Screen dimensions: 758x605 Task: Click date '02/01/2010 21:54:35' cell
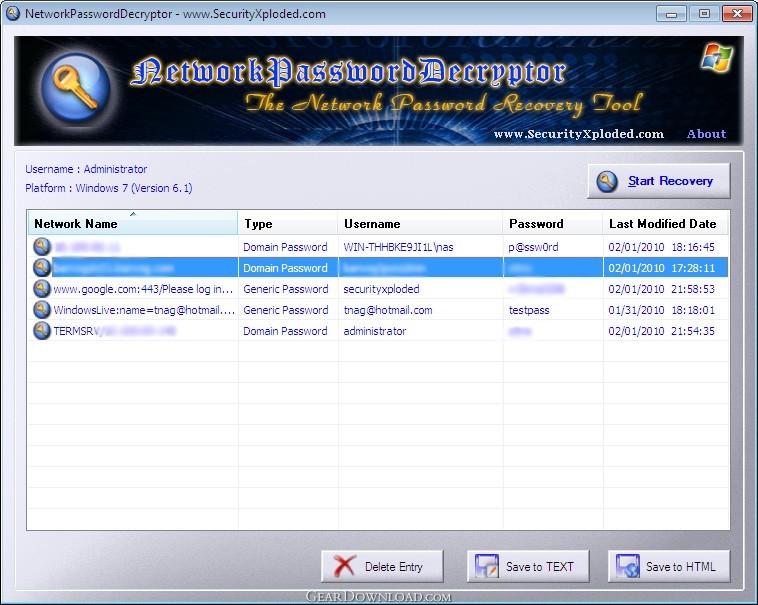[661, 331]
